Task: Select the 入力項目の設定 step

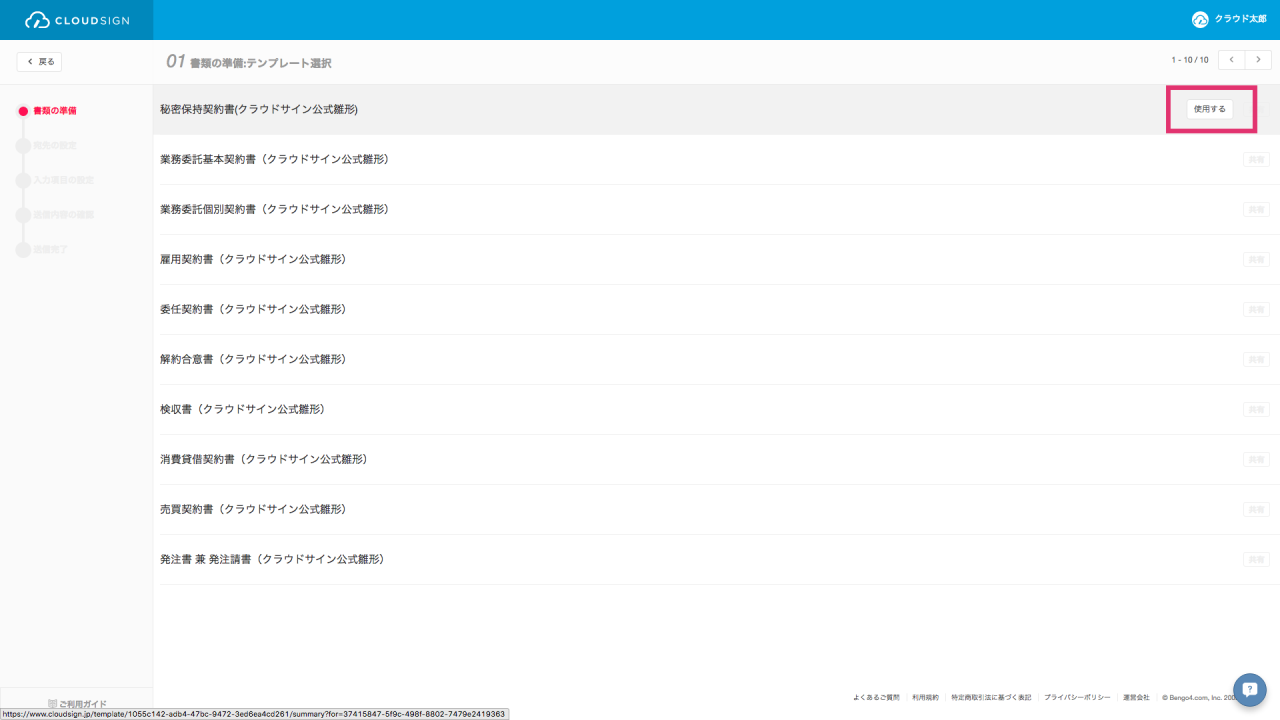Action: 55,180
